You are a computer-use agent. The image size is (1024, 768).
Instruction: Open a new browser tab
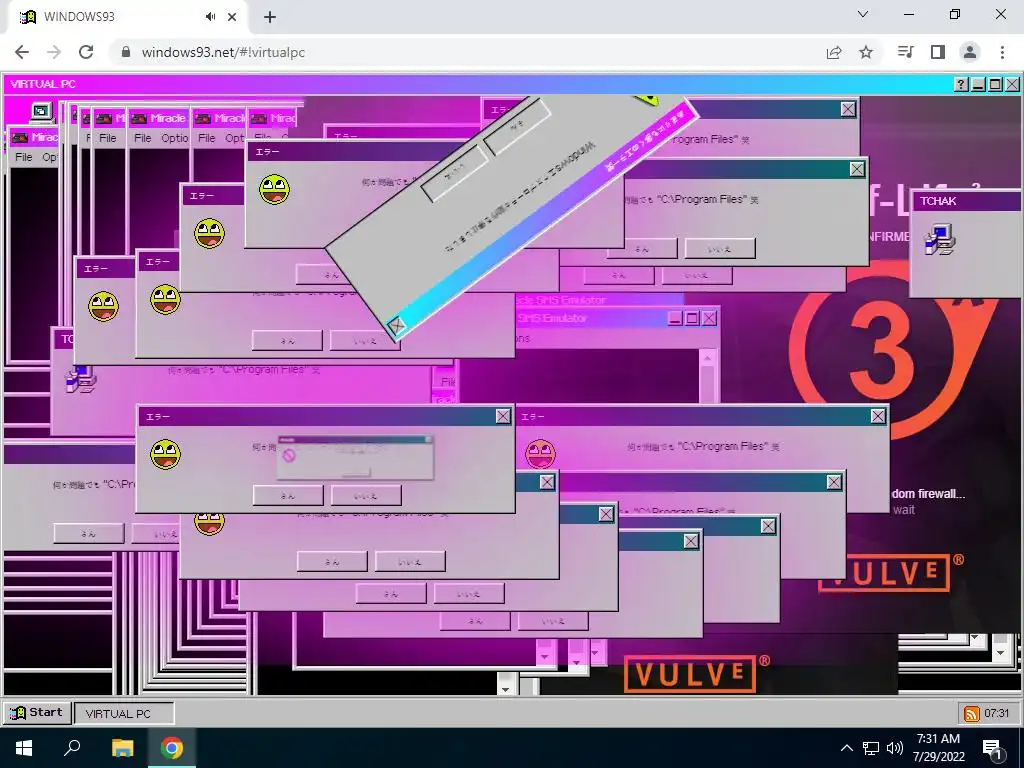coord(270,17)
